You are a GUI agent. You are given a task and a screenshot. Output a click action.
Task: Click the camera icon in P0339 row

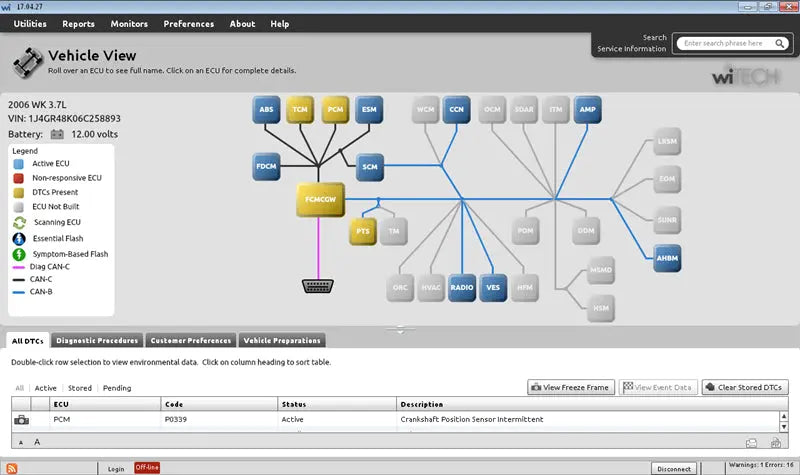[21, 420]
